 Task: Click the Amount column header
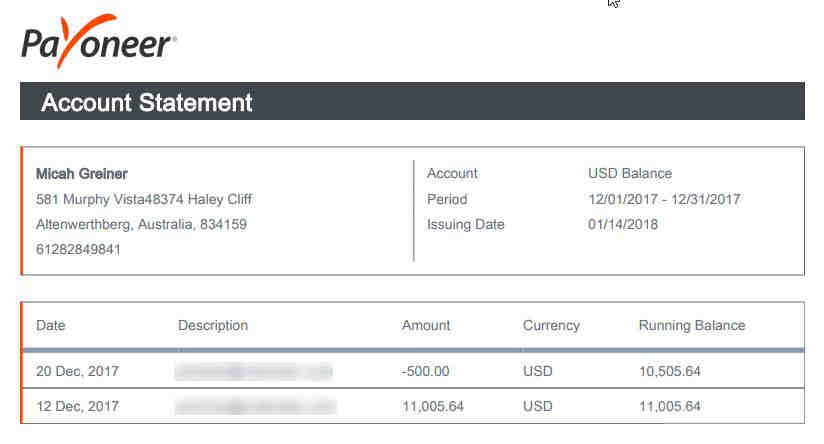point(426,325)
